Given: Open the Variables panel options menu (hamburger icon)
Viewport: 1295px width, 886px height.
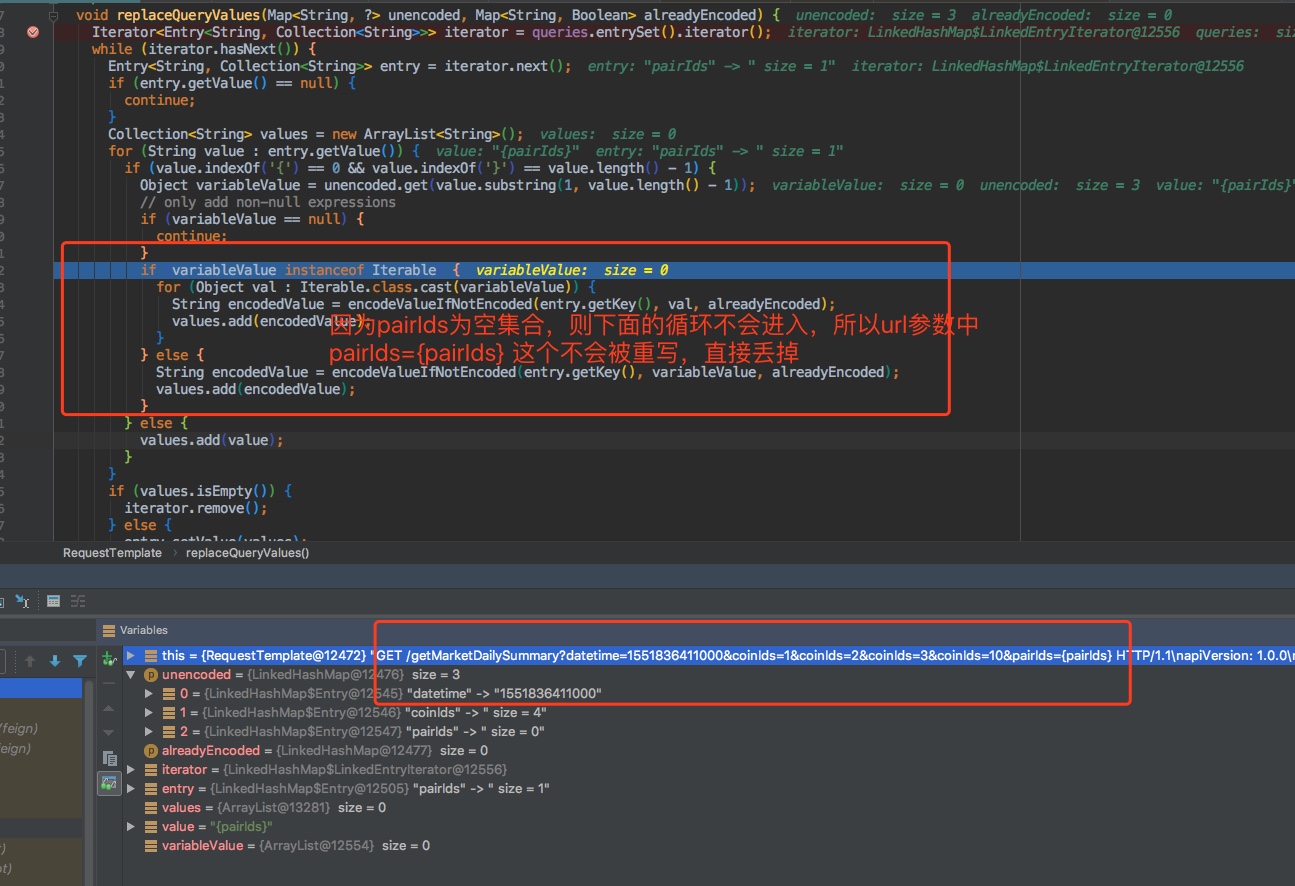Looking at the screenshot, I should click(x=107, y=630).
